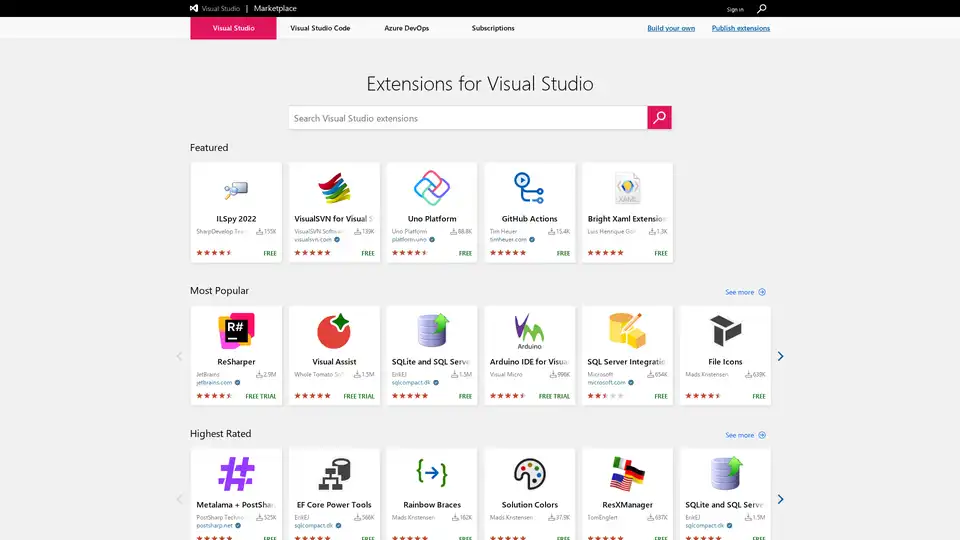Open the Arduino IDE extension icon

[x=529, y=330]
